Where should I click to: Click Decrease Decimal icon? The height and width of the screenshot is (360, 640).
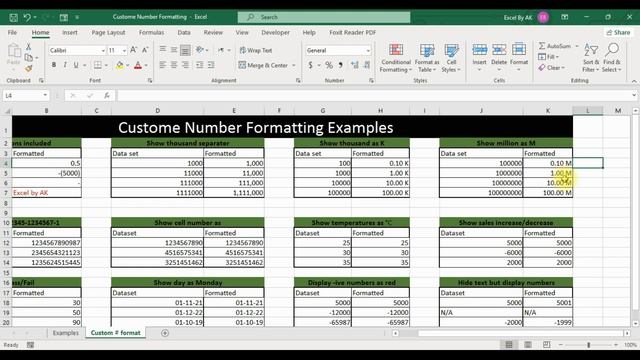point(367,65)
